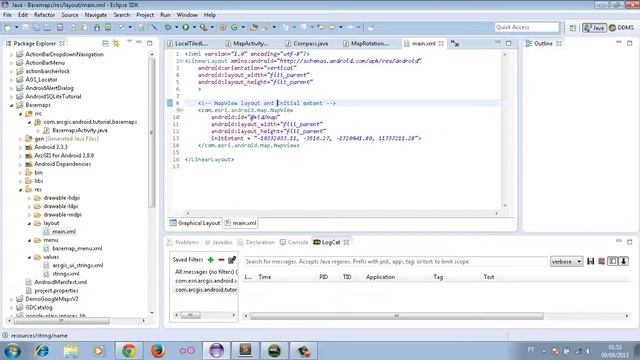The image size is (640, 360).
Task: Switch to the Graphical Layout tab
Action: click(195, 223)
